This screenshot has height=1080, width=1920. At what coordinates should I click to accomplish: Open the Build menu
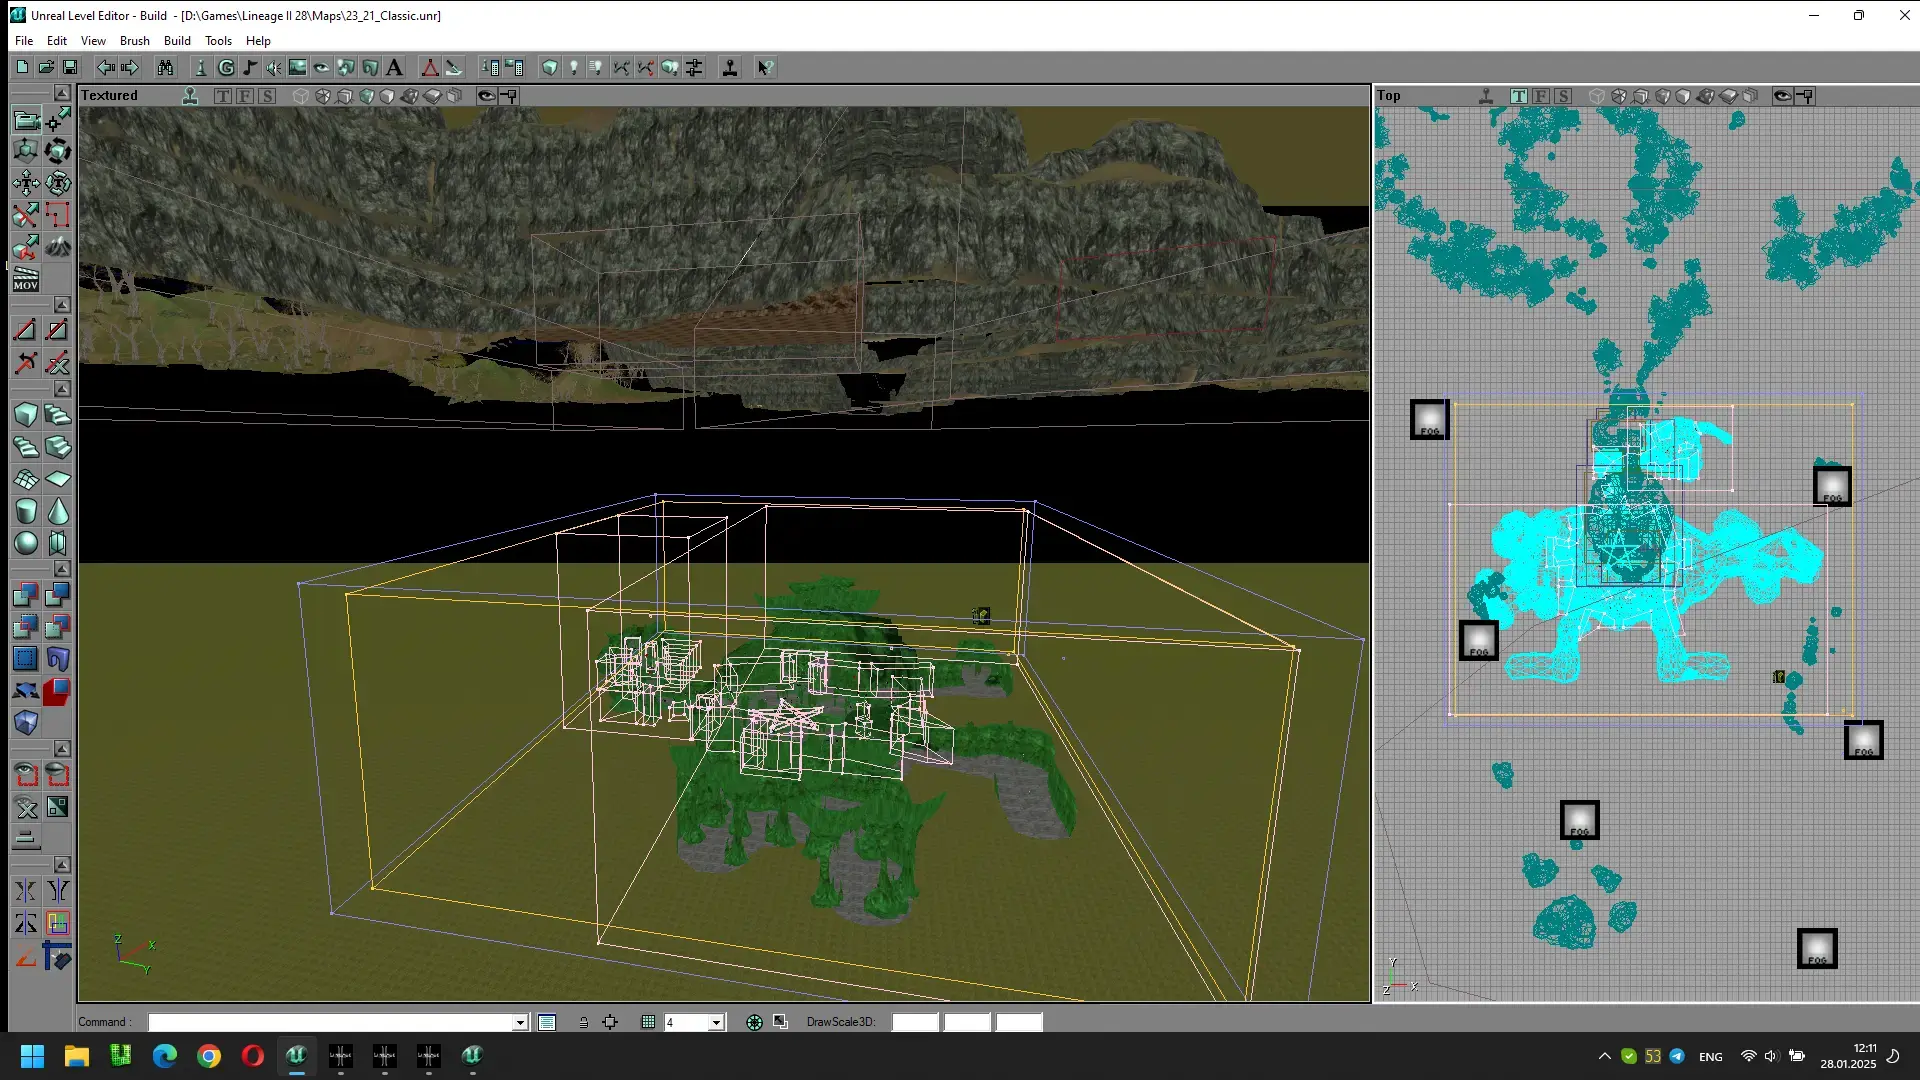coord(177,41)
